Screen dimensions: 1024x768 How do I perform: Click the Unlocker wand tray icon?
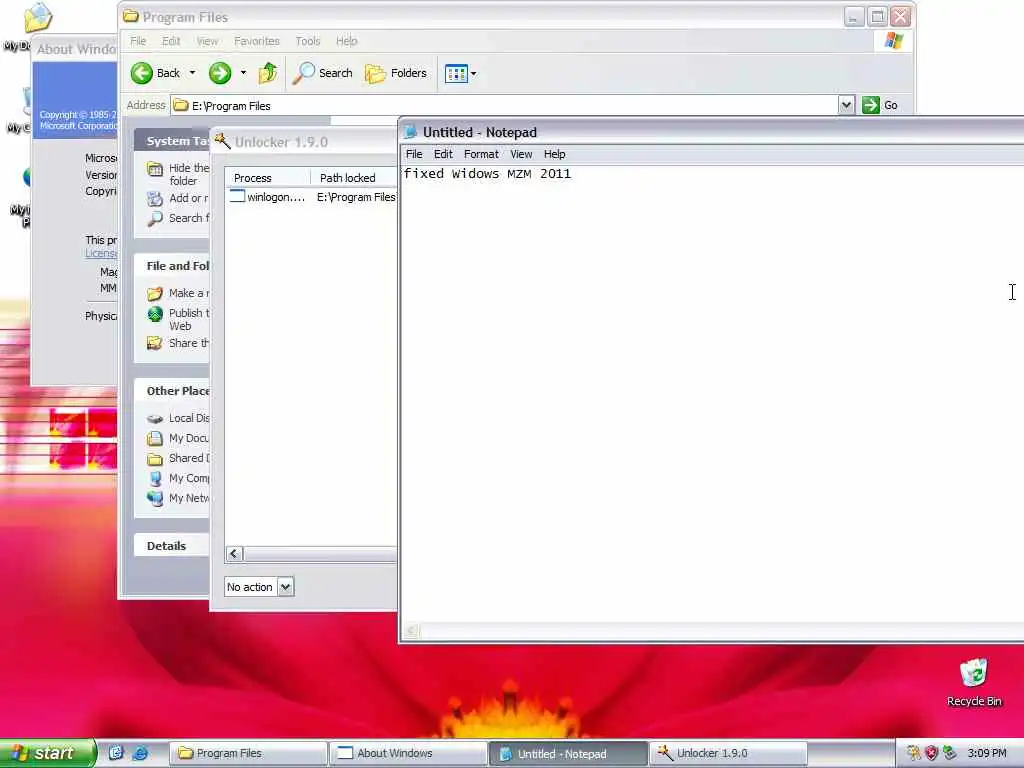click(x=913, y=753)
